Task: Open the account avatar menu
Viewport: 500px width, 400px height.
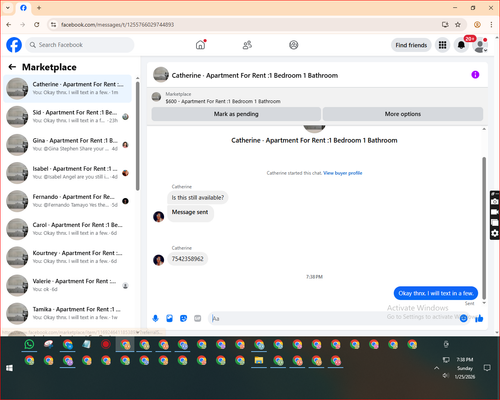Action: coord(480,45)
